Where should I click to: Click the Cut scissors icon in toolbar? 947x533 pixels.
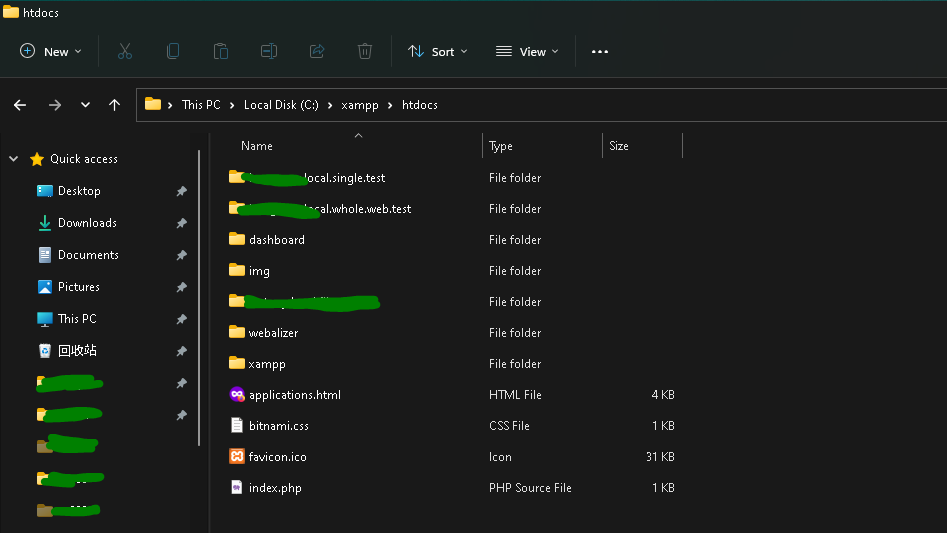pyautogui.click(x=125, y=51)
